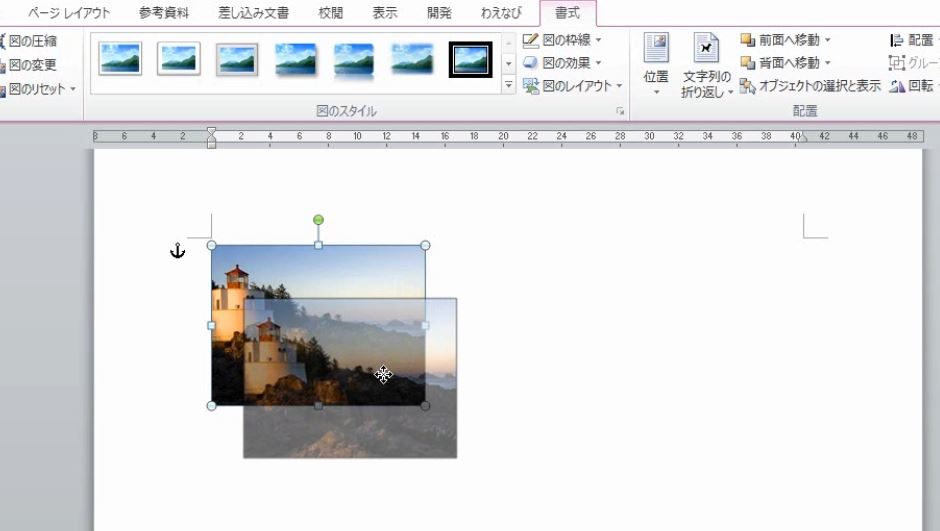
Task: Apply the black thick-frame picture style
Action: click(x=471, y=59)
